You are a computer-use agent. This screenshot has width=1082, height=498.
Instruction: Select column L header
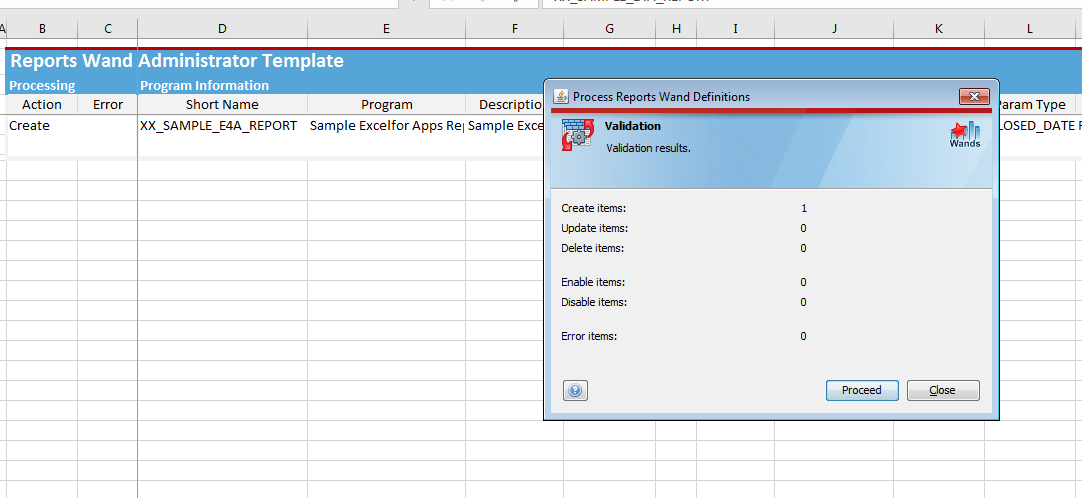pos(1030,28)
